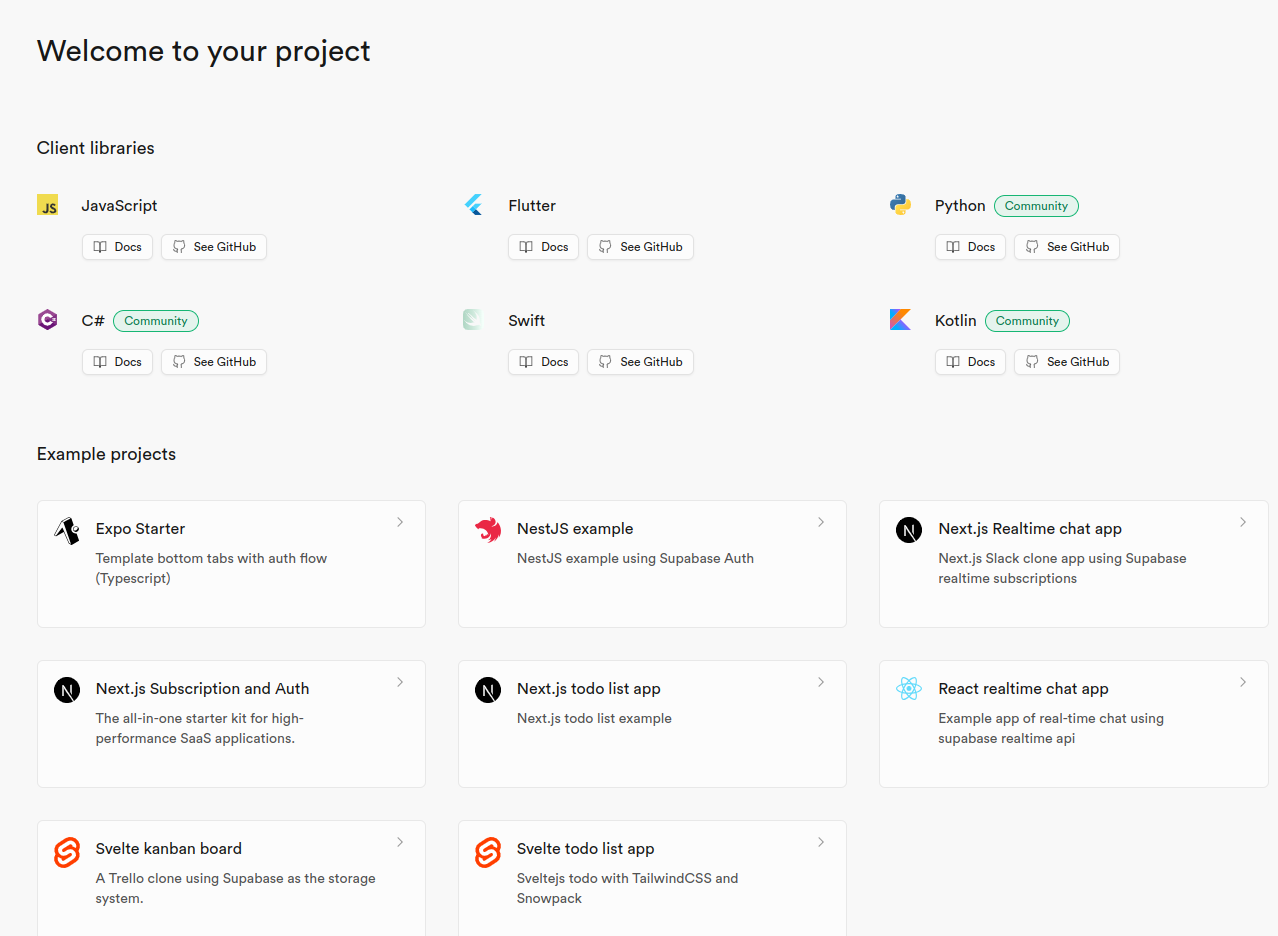
Task: Open Docs for JavaScript library
Action: coord(117,247)
